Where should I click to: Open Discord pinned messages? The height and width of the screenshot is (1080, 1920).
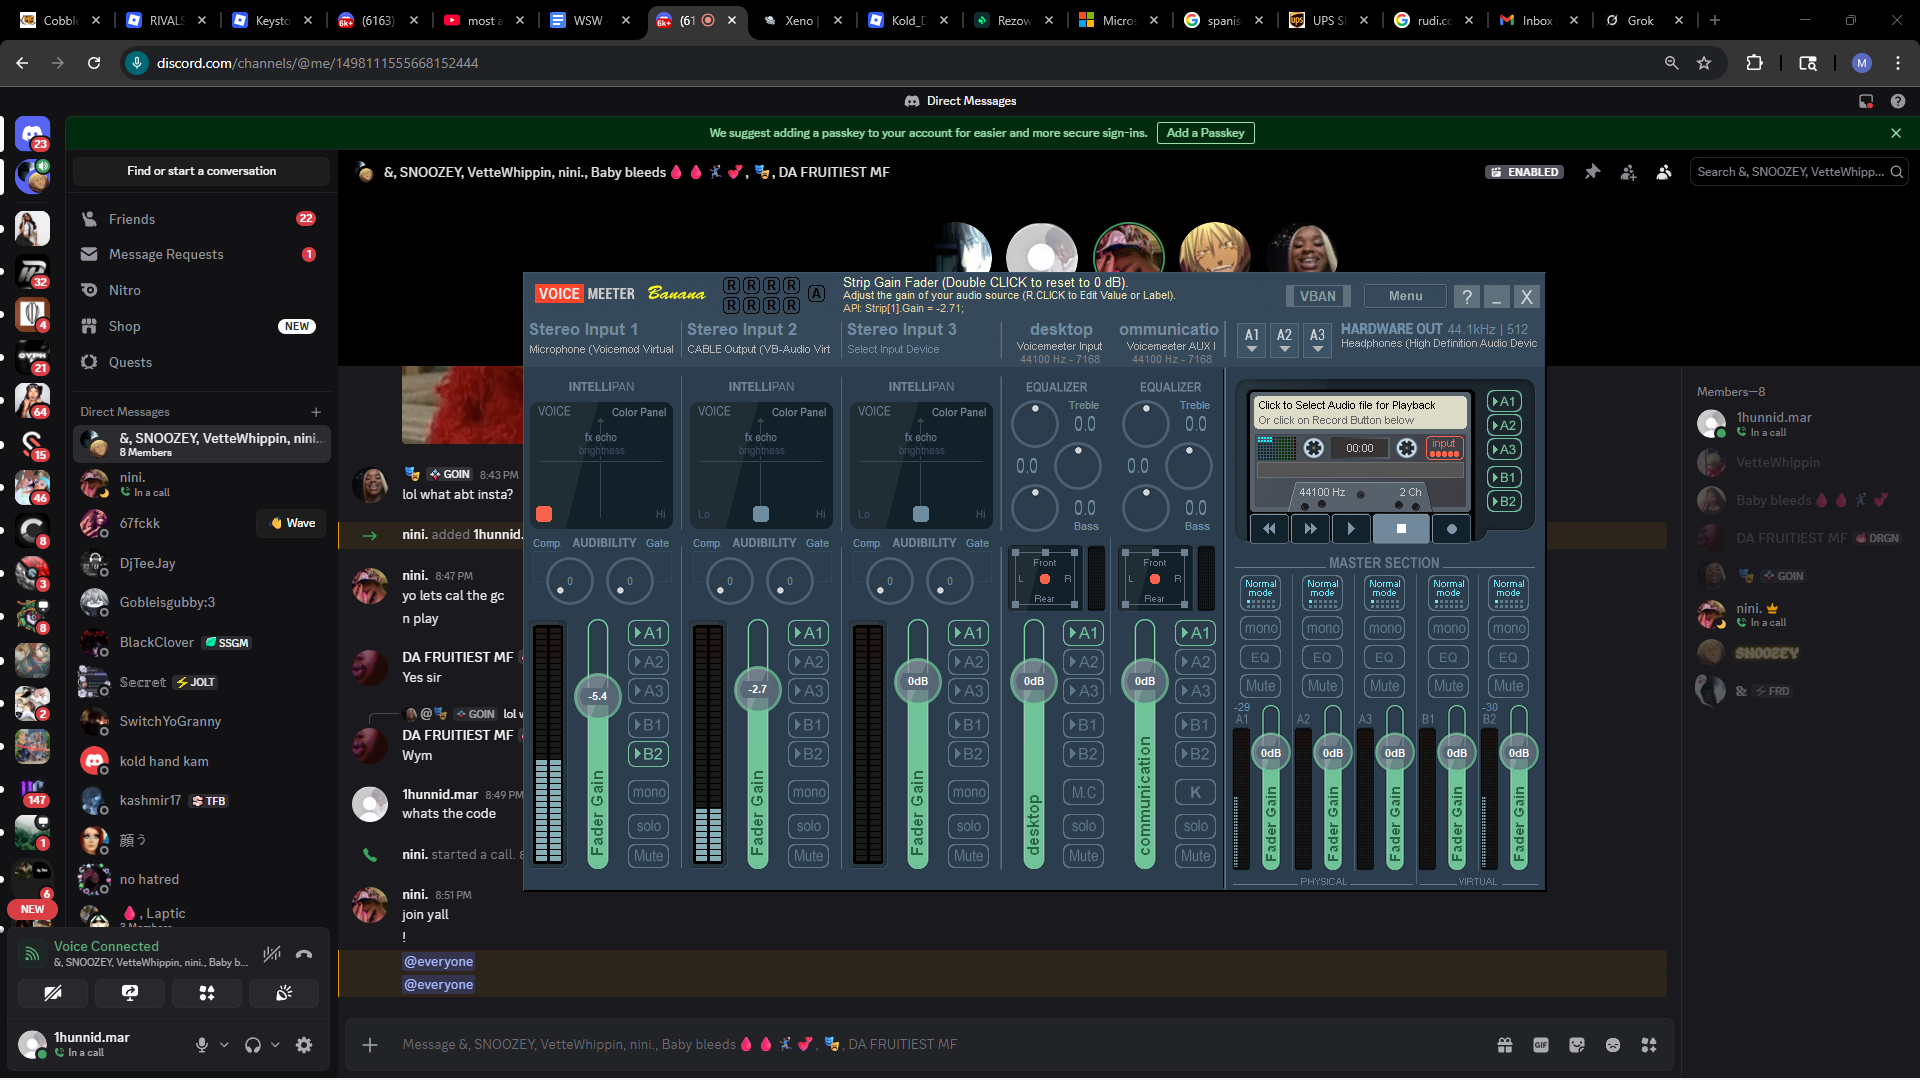click(x=1593, y=172)
